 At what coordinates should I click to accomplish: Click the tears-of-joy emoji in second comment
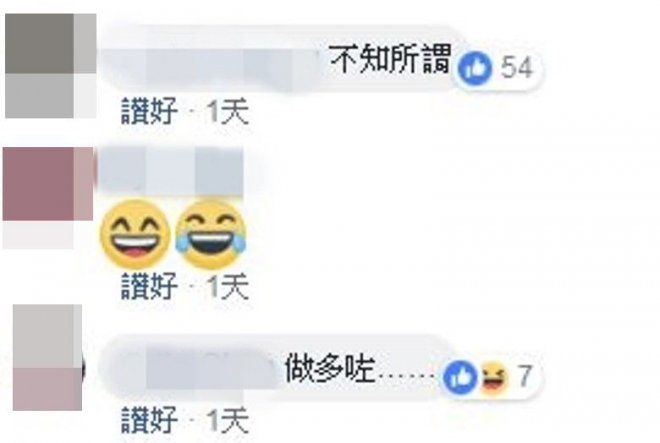coord(210,235)
